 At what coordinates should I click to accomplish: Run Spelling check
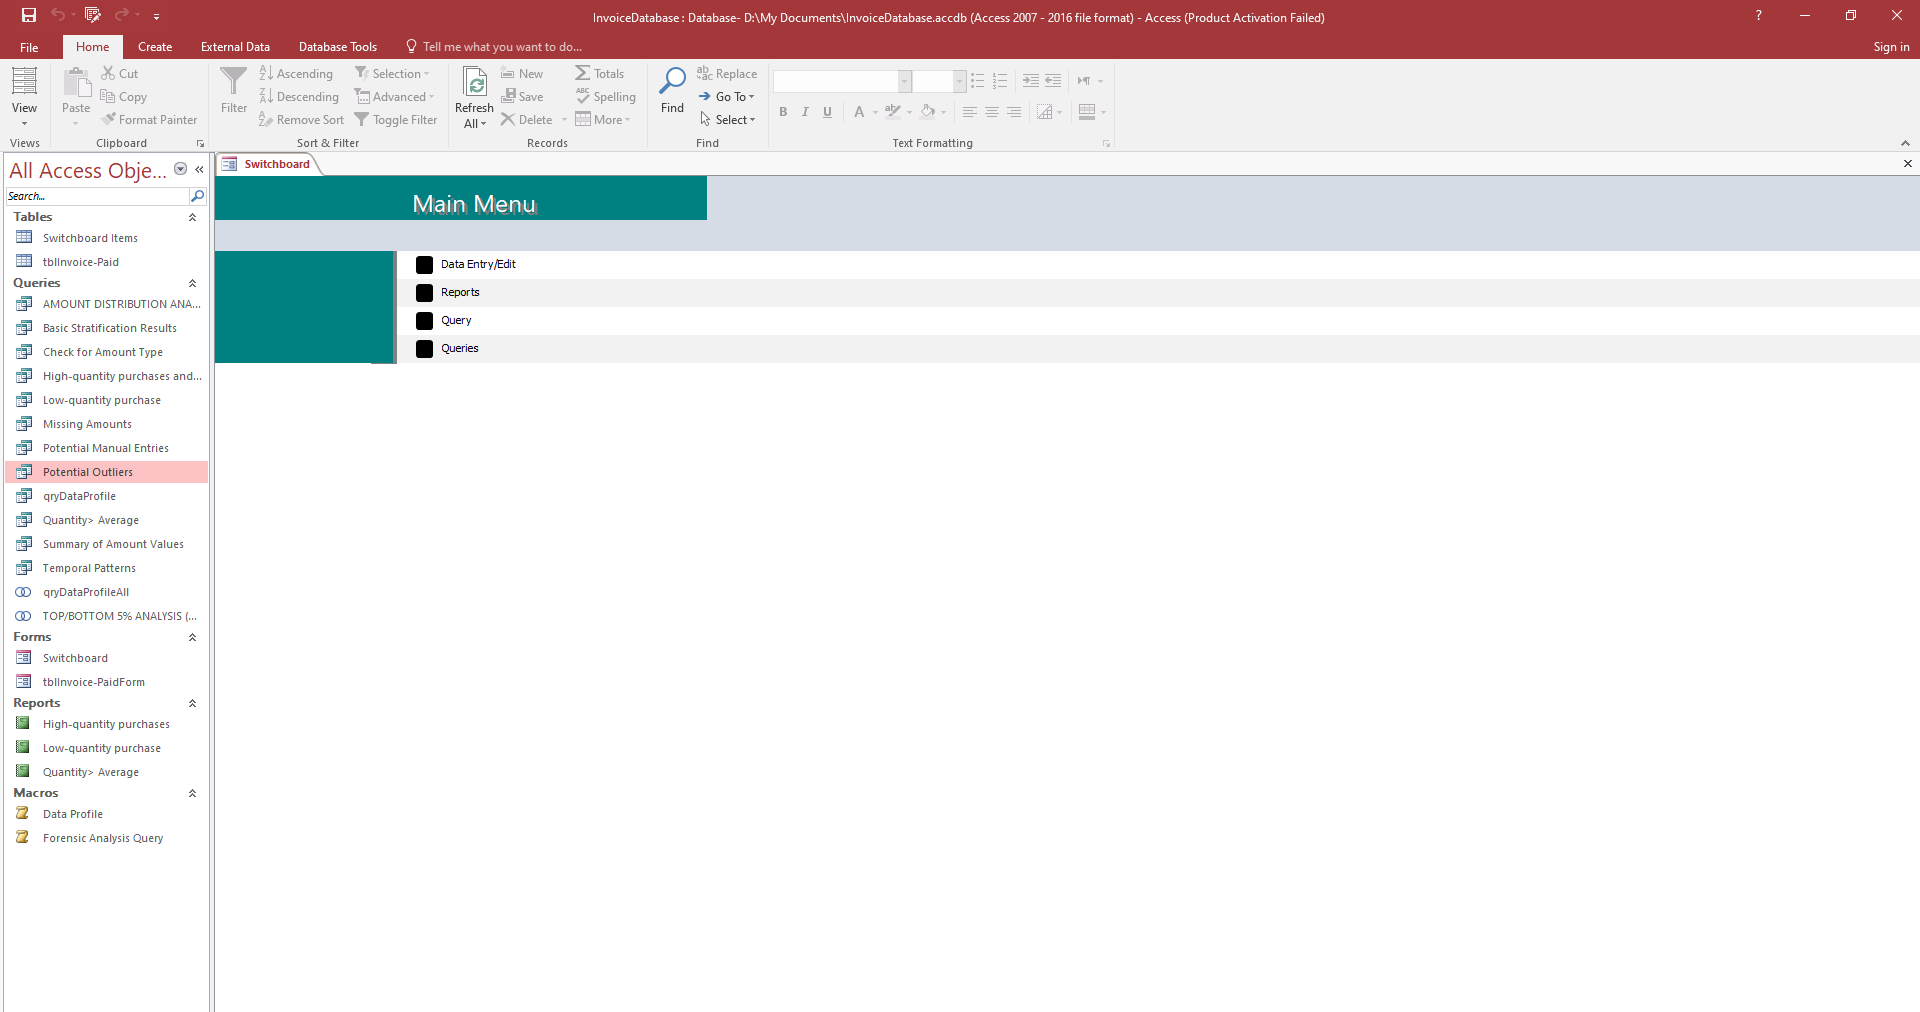pos(605,97)
